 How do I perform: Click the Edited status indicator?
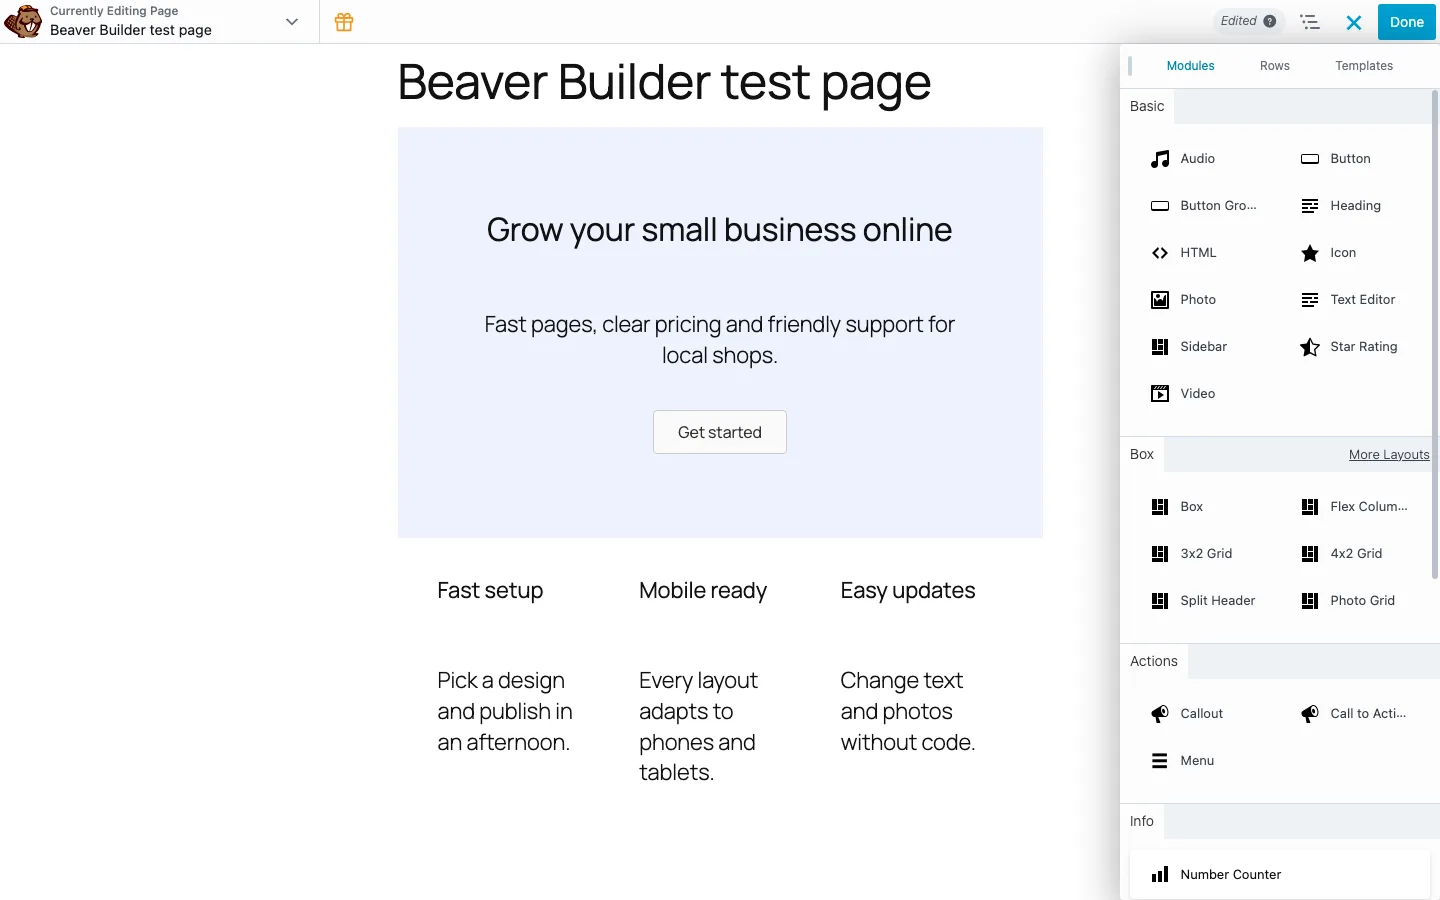coord(1248,21)
